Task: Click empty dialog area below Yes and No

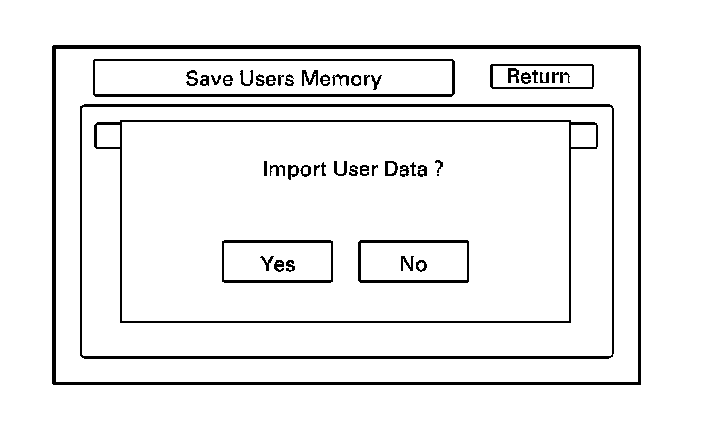Action: [x=345, y=302]
